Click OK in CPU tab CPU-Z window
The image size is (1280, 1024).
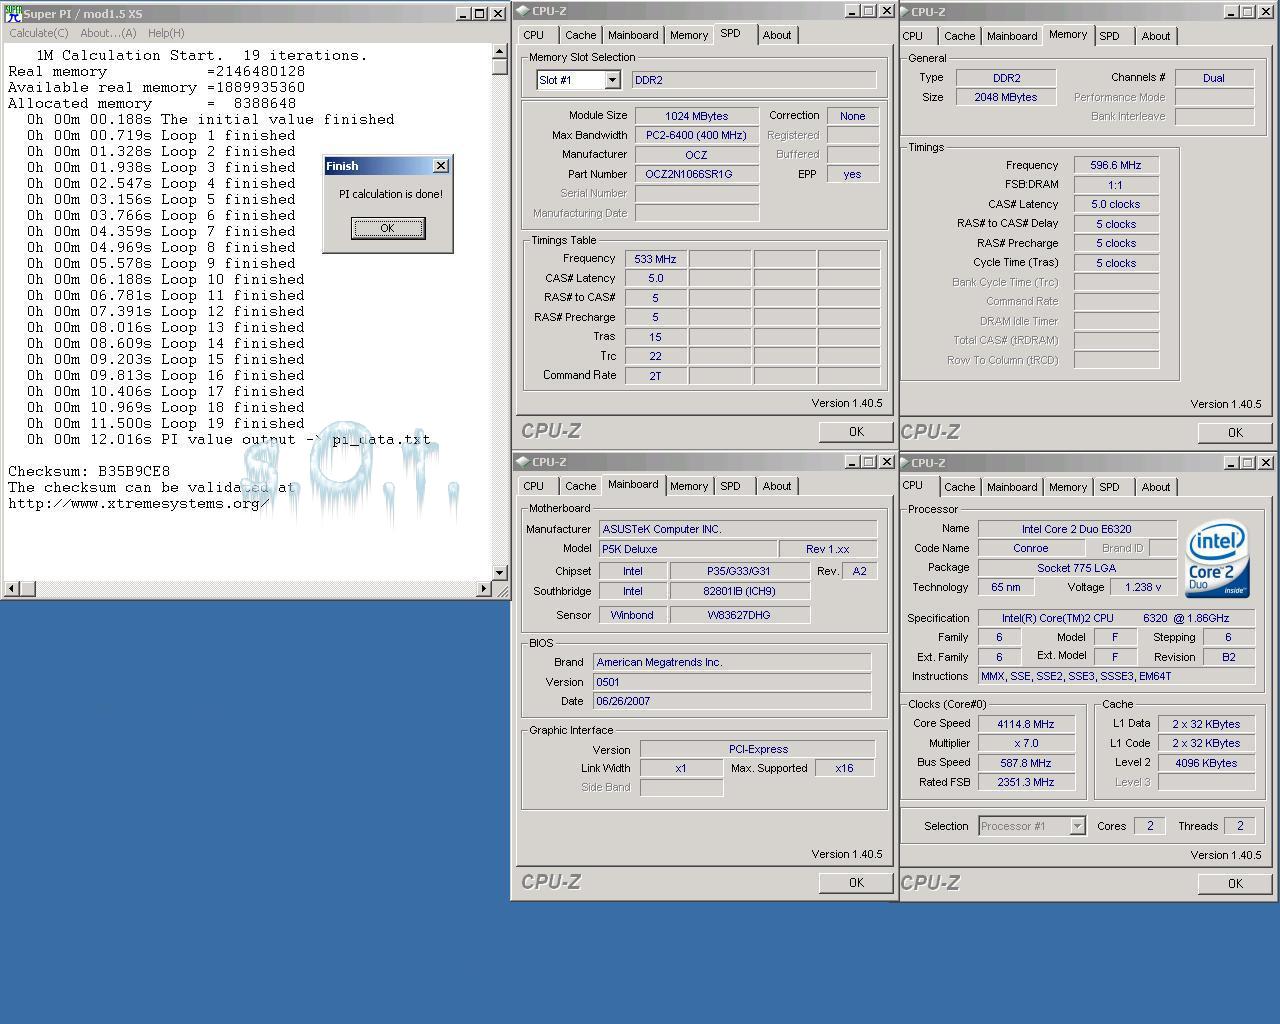(x=1235, y=883)
